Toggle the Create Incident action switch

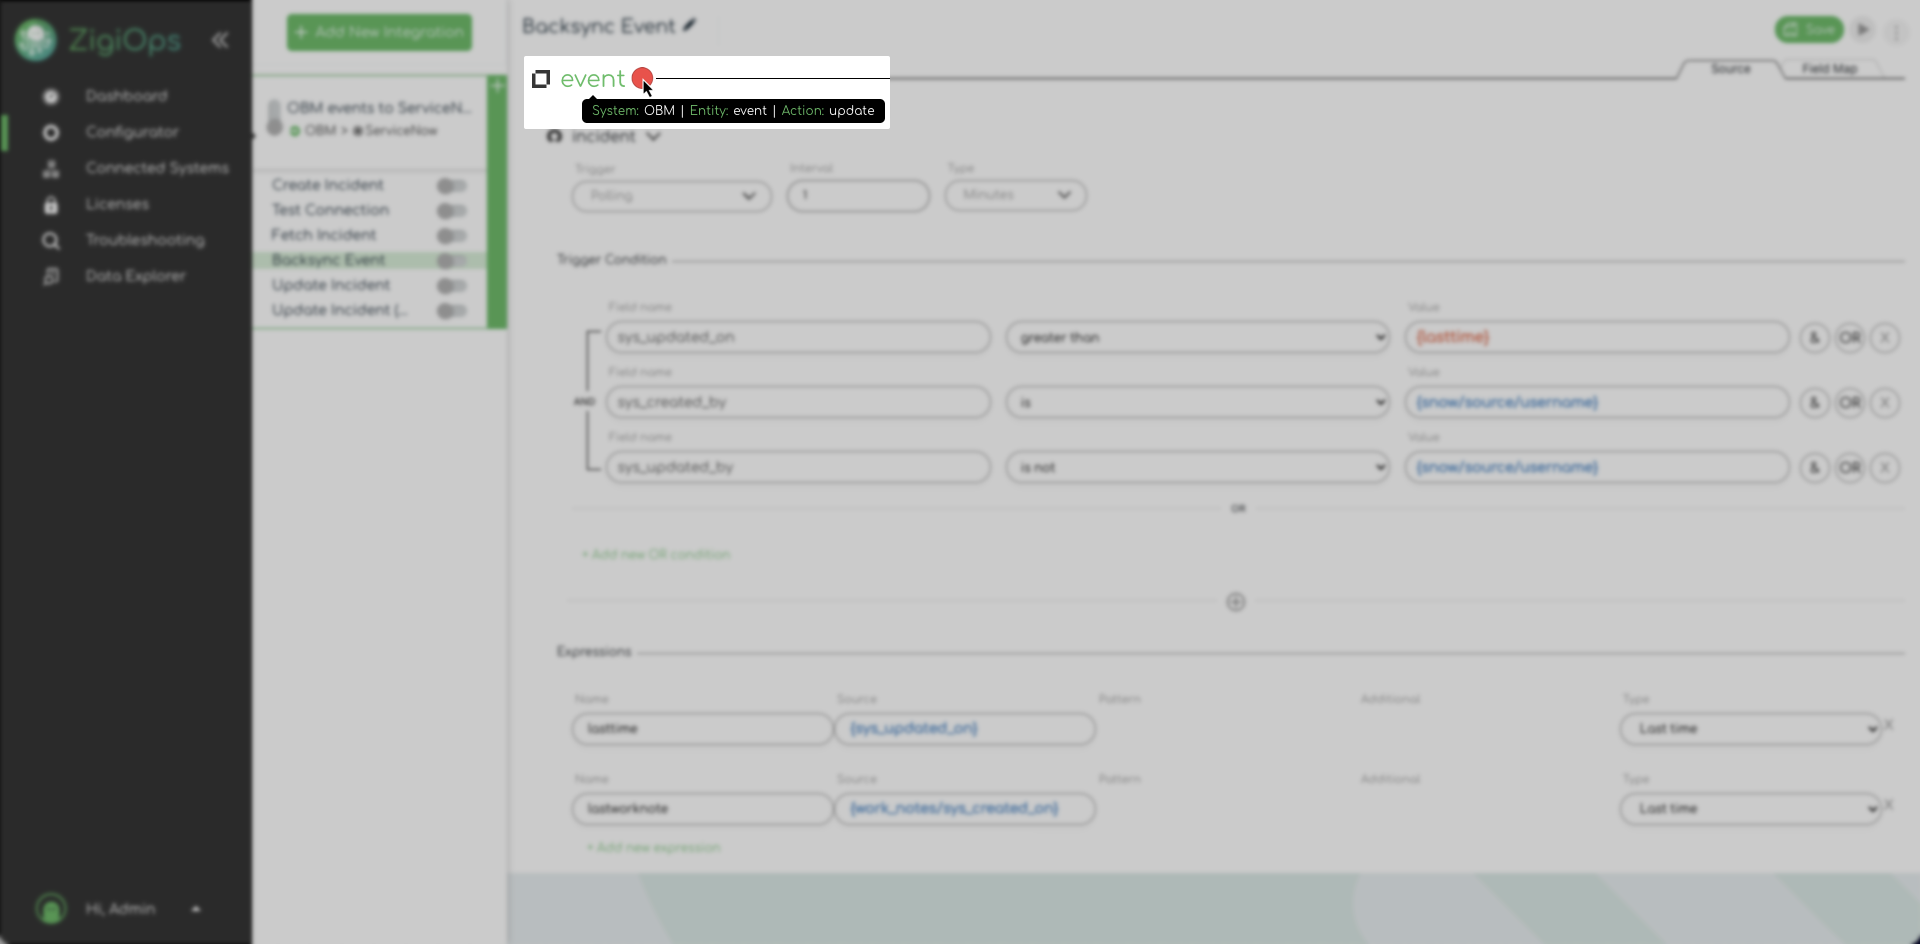click(451, 186)
